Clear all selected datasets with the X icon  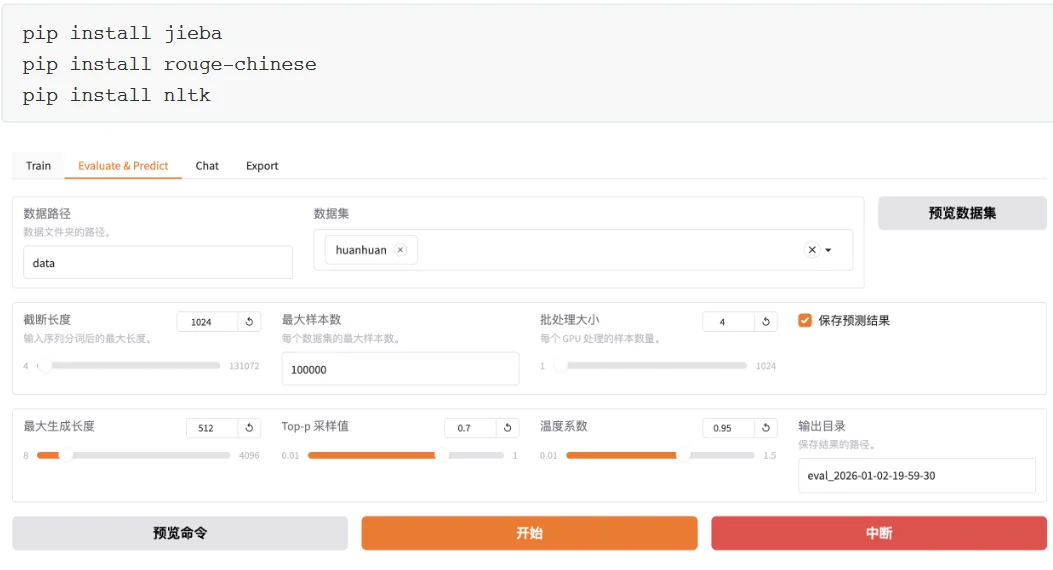click(812, 250)
